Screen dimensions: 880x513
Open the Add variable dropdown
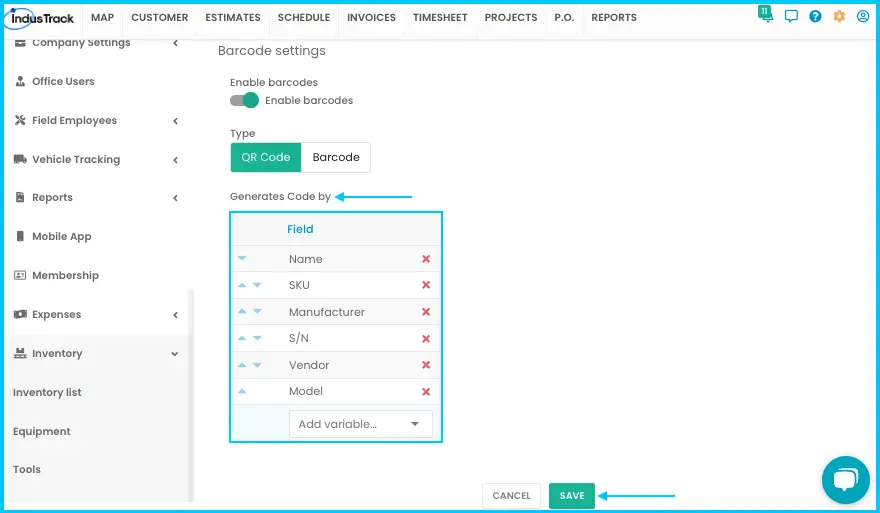coord(360,424)
